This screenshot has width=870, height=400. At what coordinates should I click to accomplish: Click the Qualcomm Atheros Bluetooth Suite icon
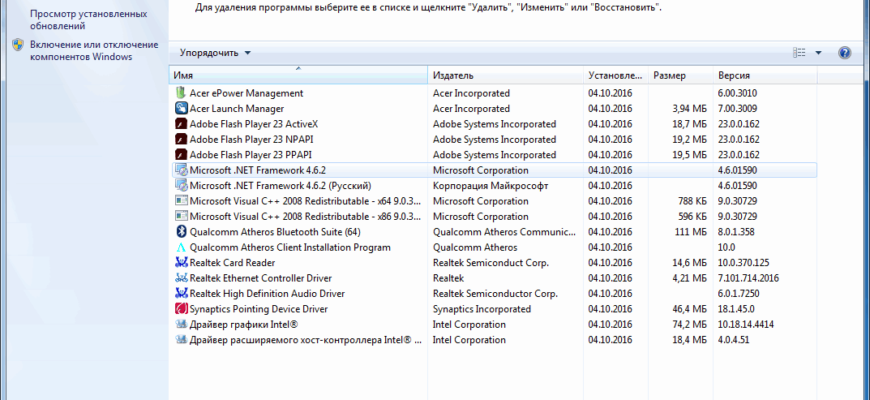tap(180, 232)
